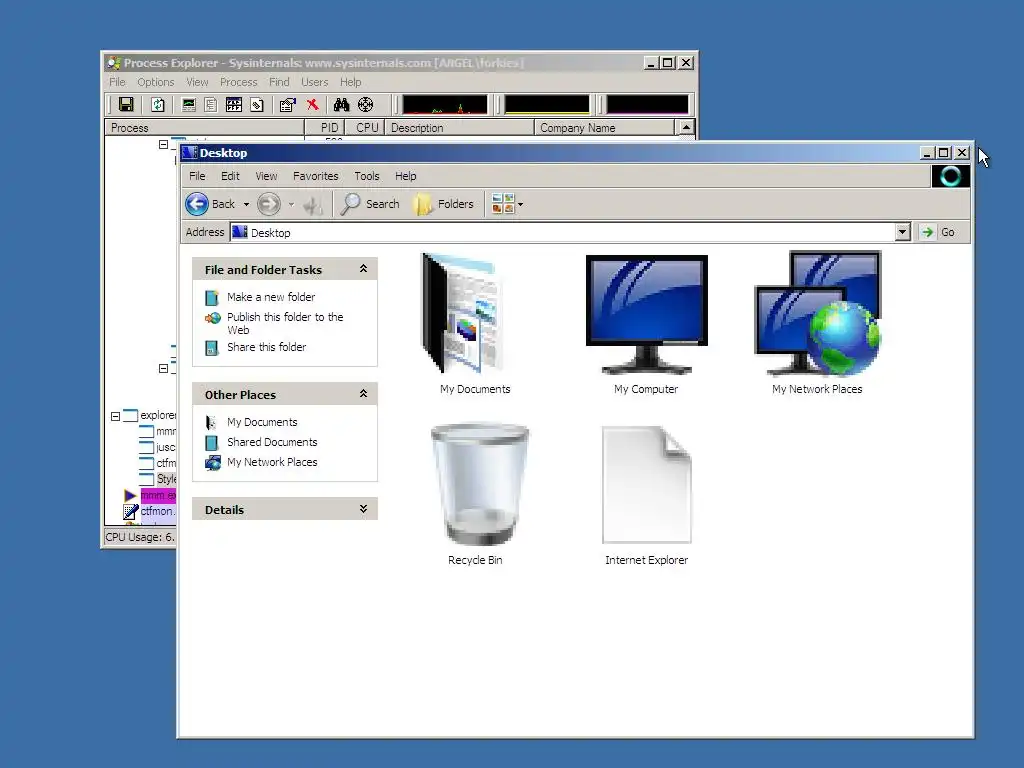This screenshot has height=768, width=1024.
Task: Open the Tools menu in Desktop window
Action: tap(366, 176)
